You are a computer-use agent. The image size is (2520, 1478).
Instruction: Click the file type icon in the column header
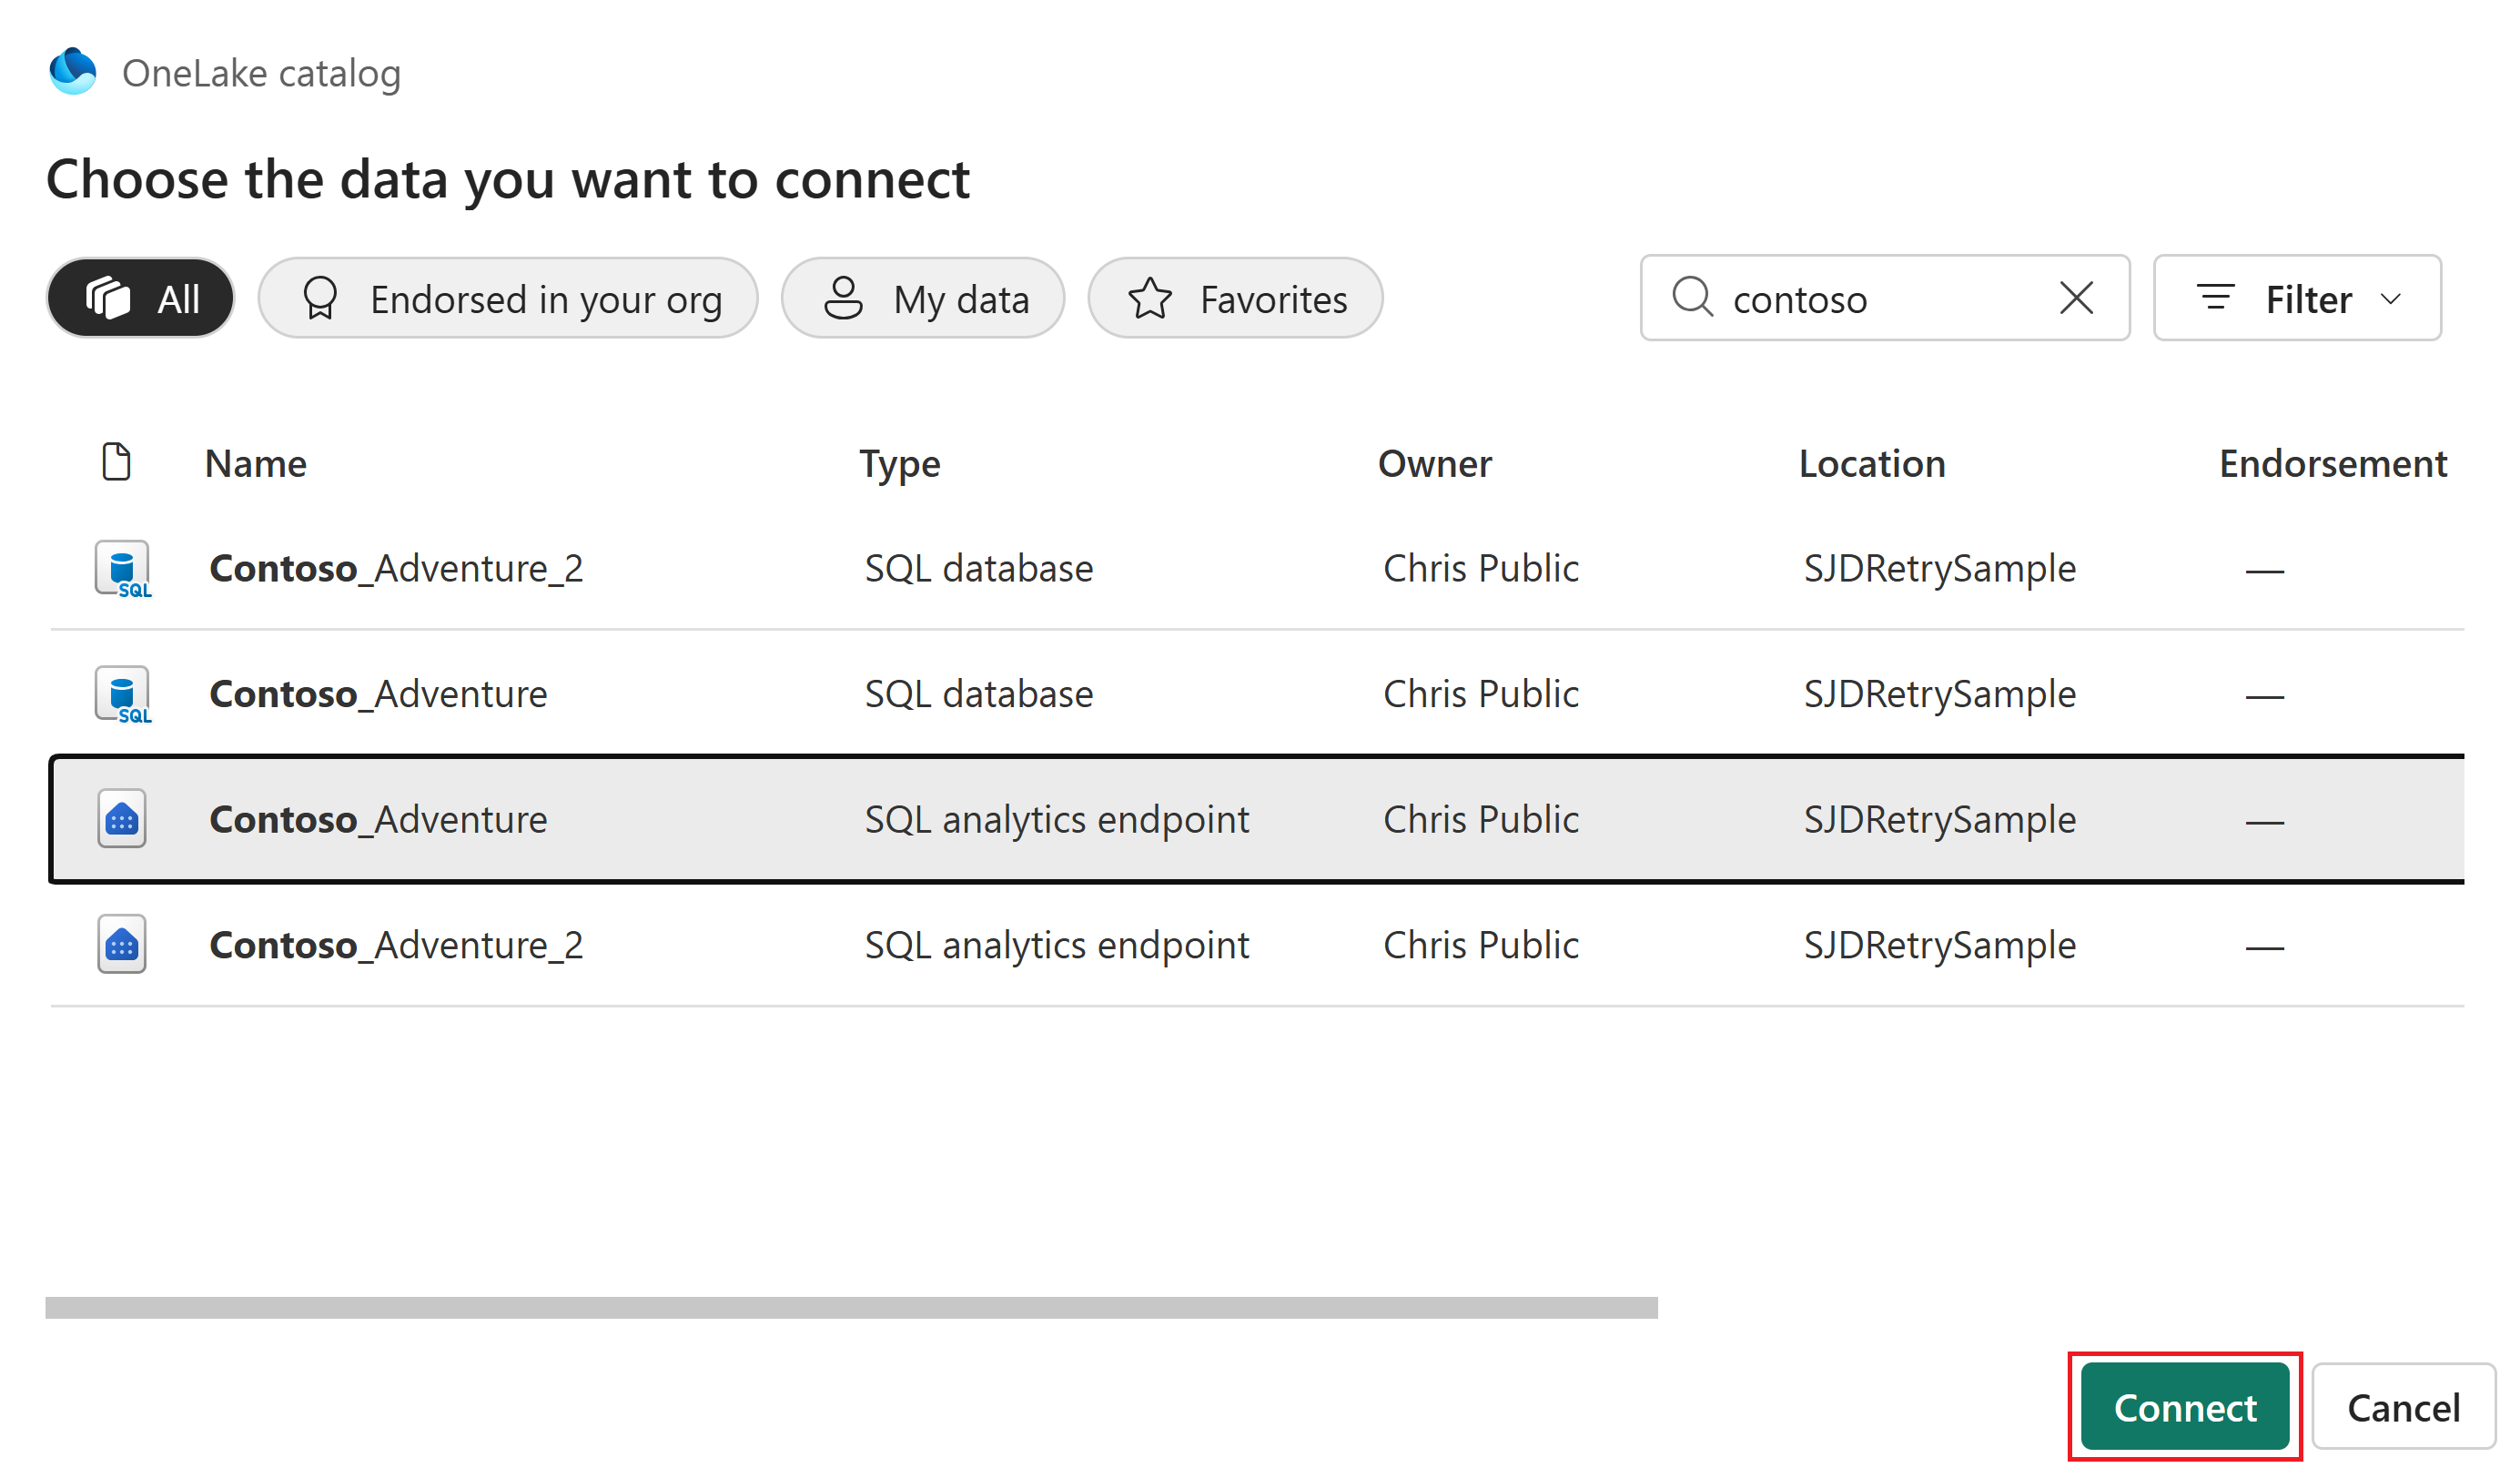click(x=116, y=463)
